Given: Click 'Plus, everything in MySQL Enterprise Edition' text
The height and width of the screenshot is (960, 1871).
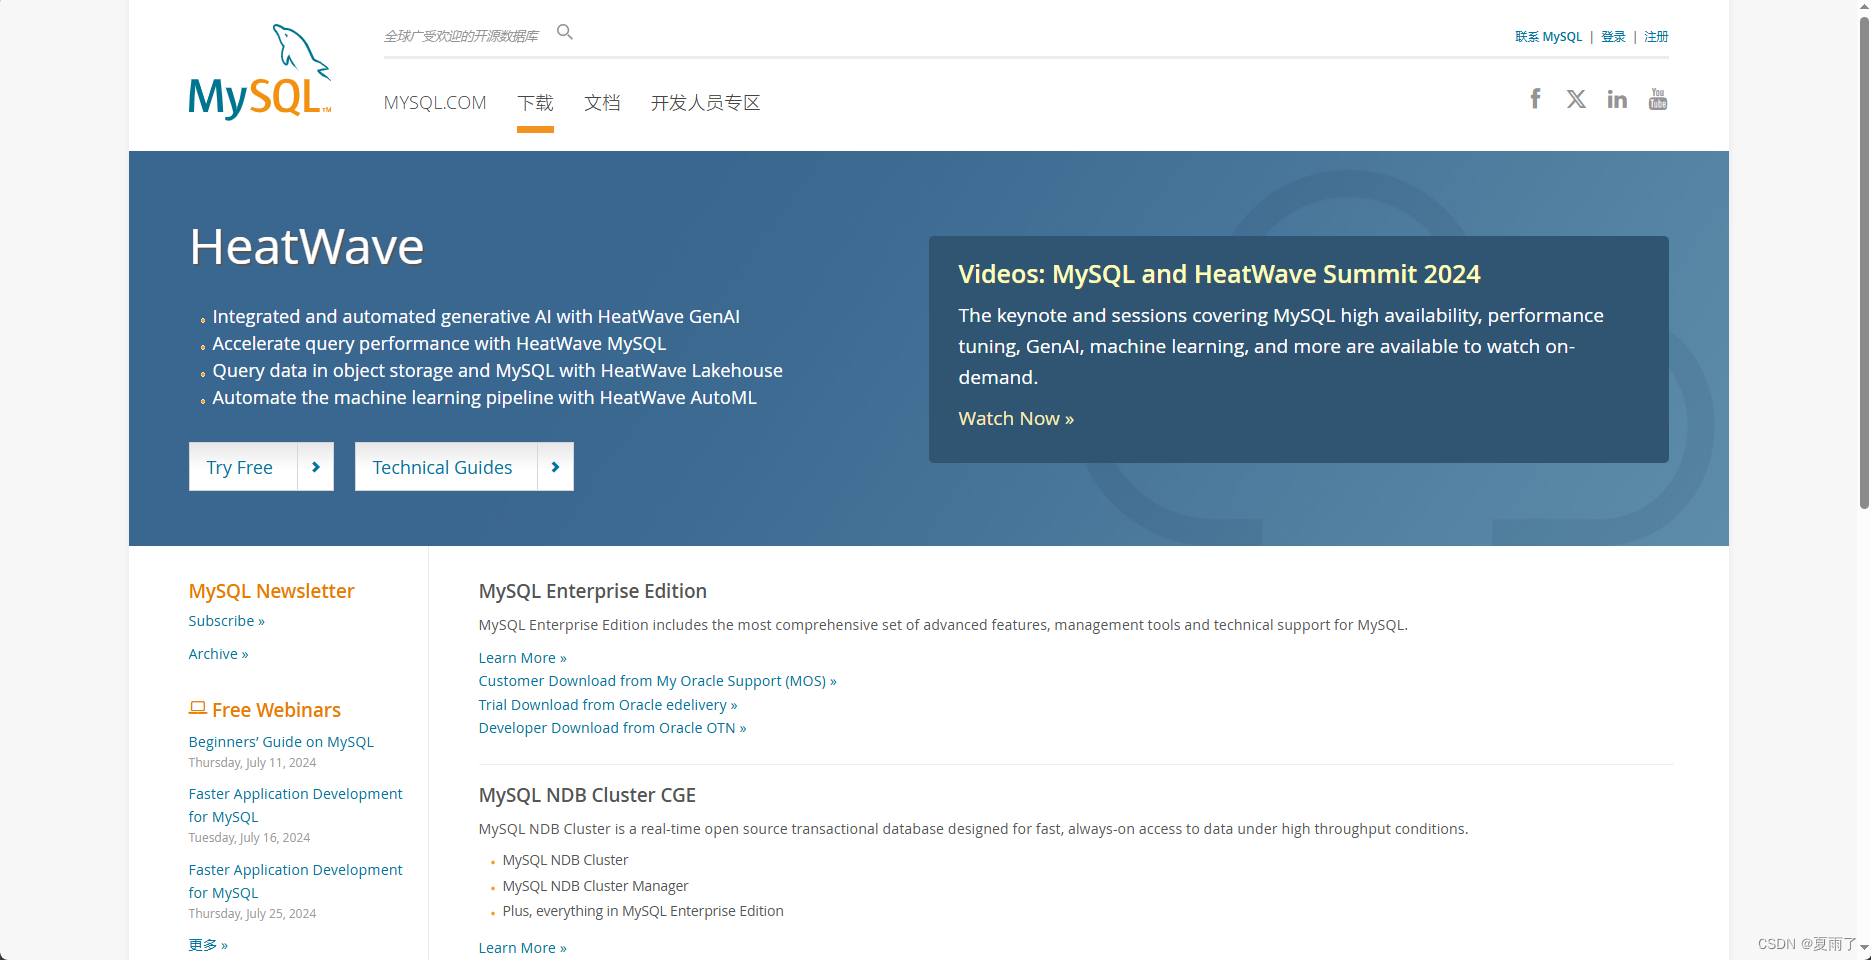Looking at the screenshot, I should (x=643, y=911).
